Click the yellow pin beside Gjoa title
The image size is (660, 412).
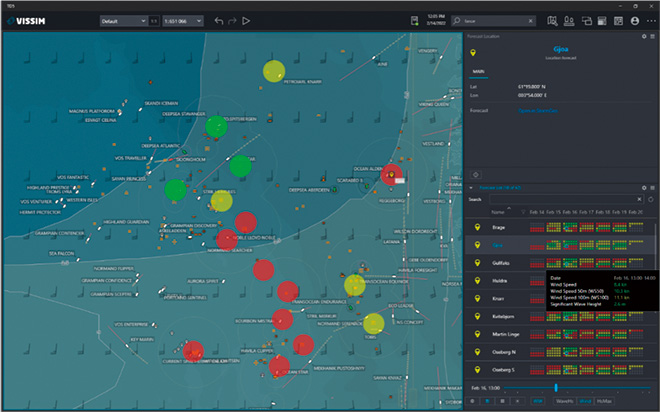click(x=473, y=53)
